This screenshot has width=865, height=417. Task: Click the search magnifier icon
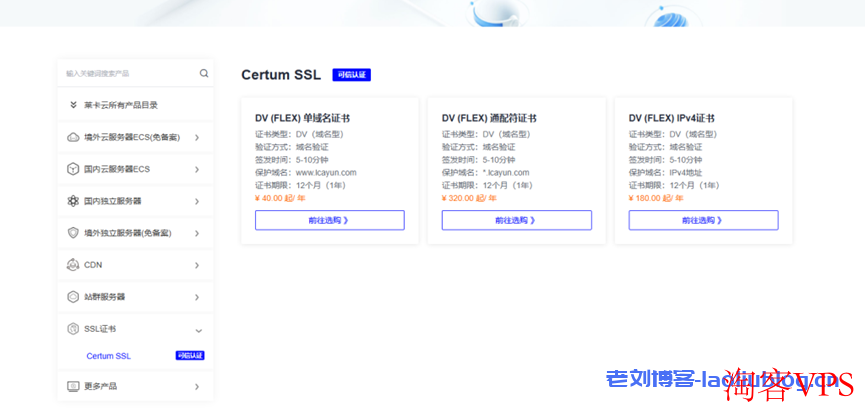(204, 73)
